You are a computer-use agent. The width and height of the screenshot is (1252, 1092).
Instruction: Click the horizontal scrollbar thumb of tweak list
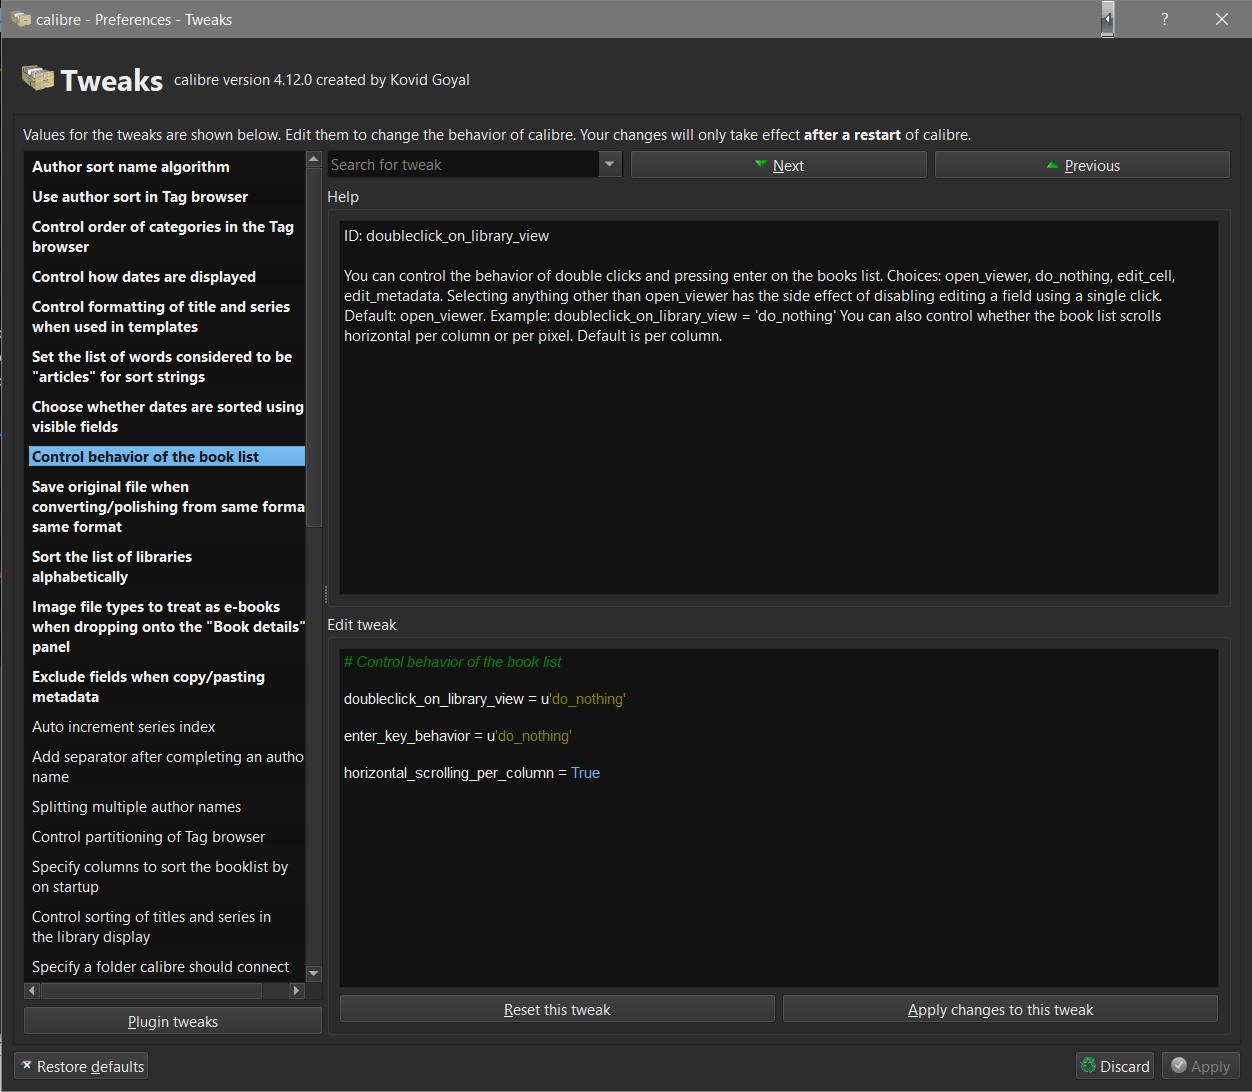[151, 990]
